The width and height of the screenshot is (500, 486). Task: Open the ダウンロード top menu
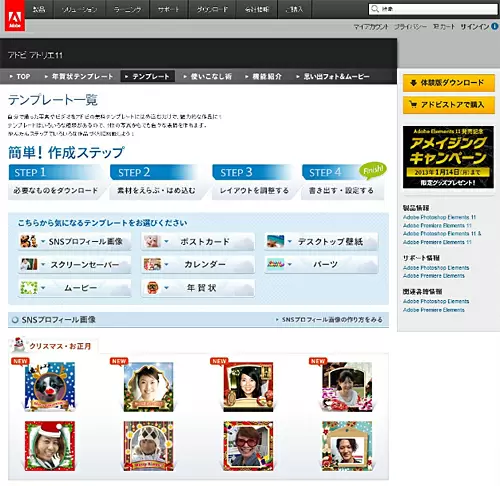(212, 9)
